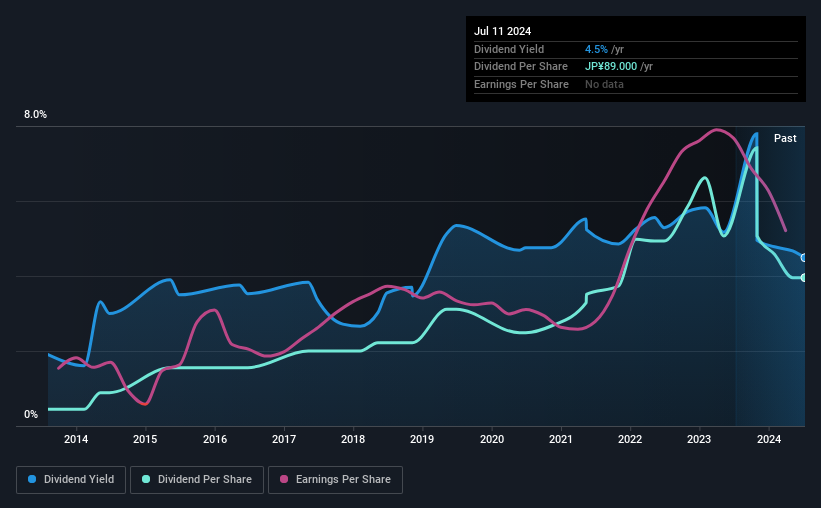Click the 2022 x-axis label
This screenshot has height=508, width=821.
tap(630, 439)
